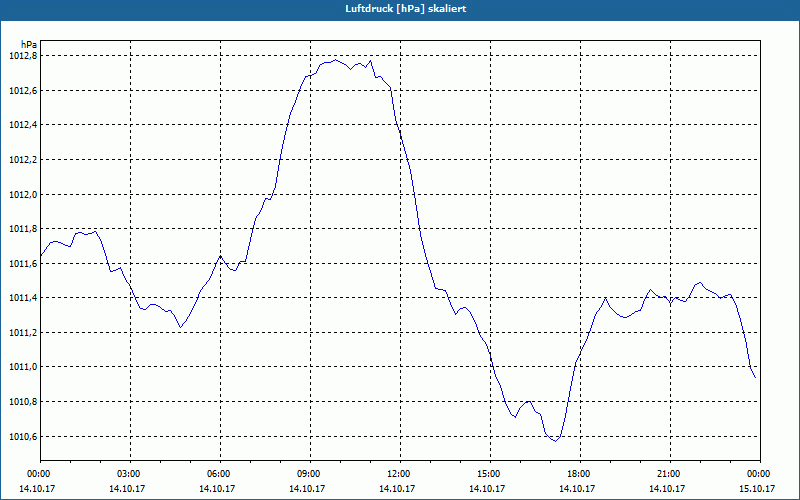This screenshot has width=800, height=500.
Task: Click the pressure curve's highest peak near 10:00
Action: (x=335, y=60)
